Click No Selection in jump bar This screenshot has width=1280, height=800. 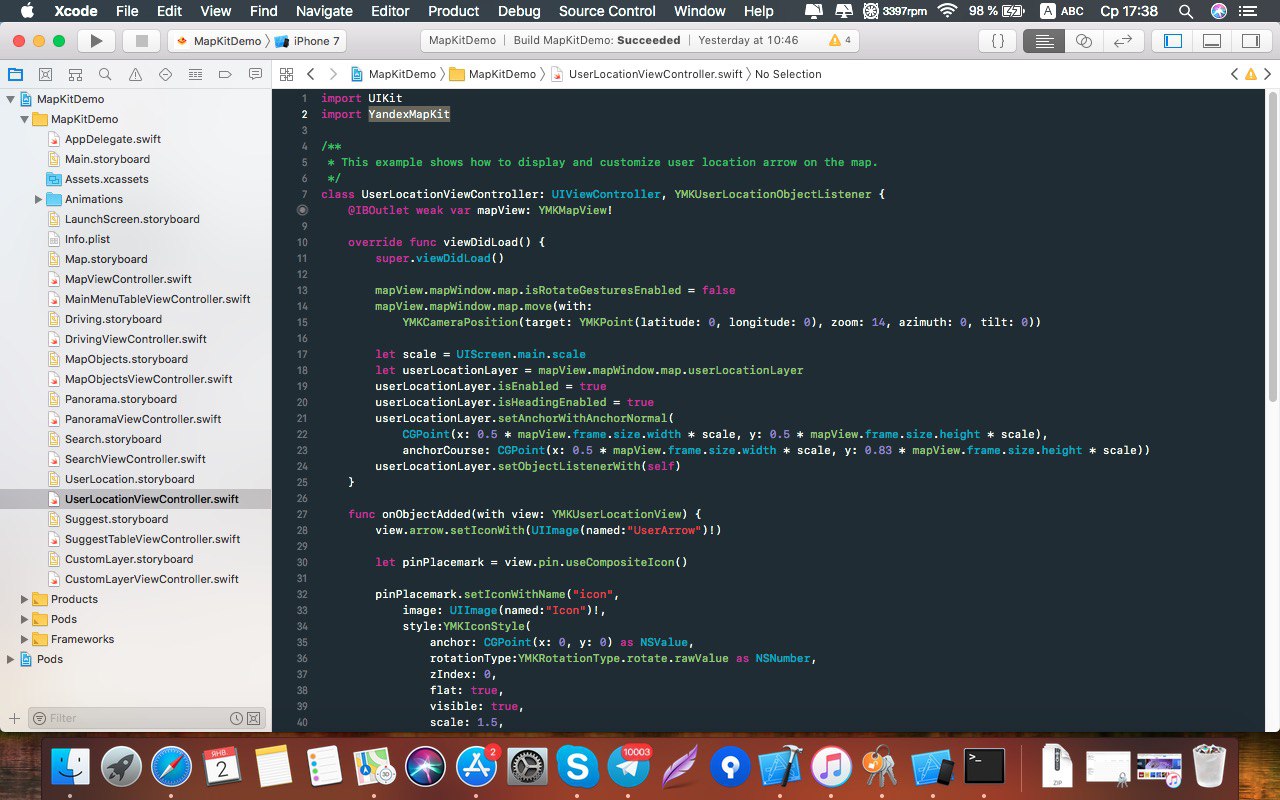pyautogui.click(x=788, y=75)
